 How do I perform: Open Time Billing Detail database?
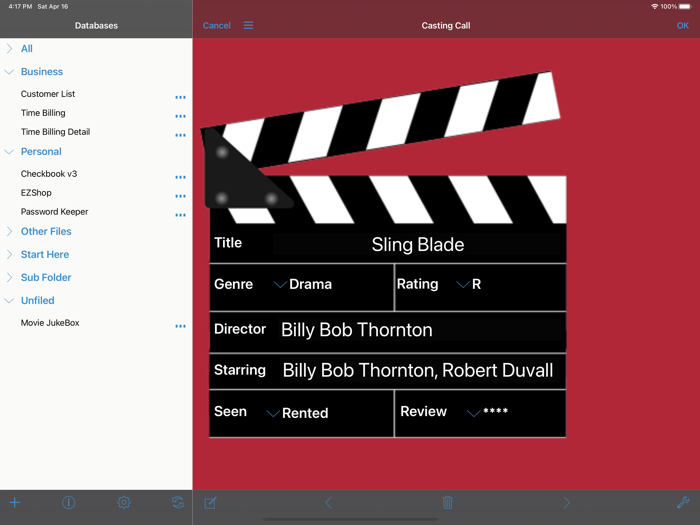click(x=55, y=132)
